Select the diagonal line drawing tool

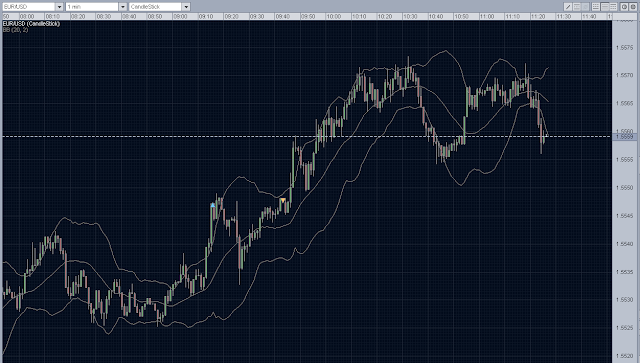[x=568, y=7]
